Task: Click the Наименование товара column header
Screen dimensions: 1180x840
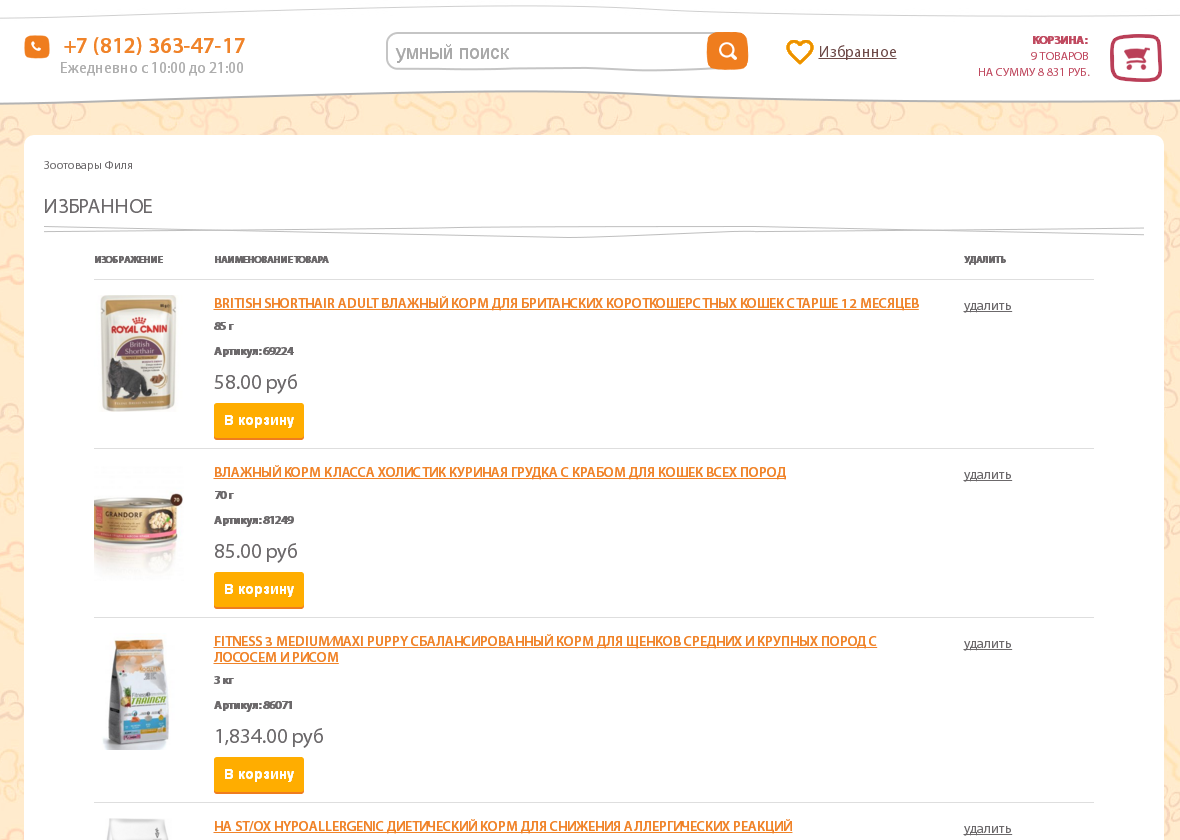Action: [271, 260]
